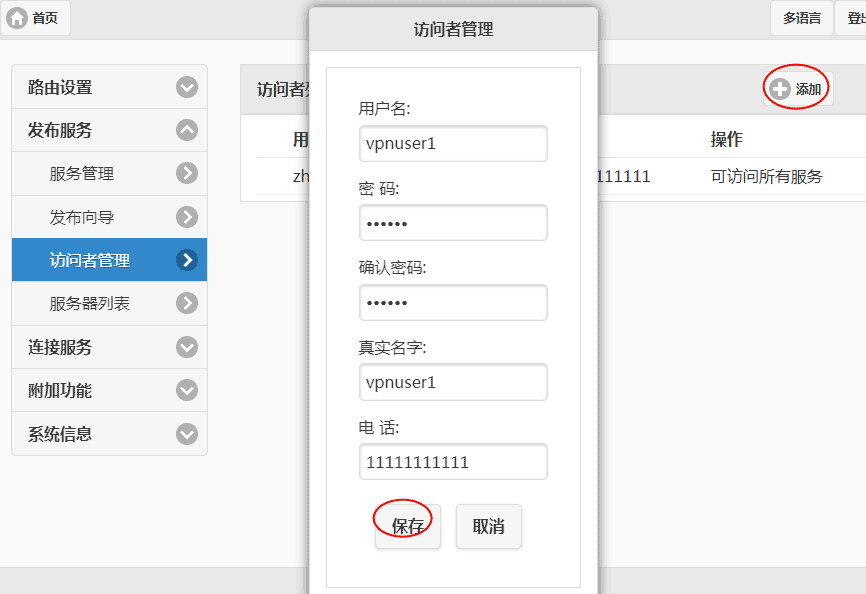This screenshot has height=594, width=866.
Task: Click the arrow icon next to 服务器列表
Action: coord(187,303)
